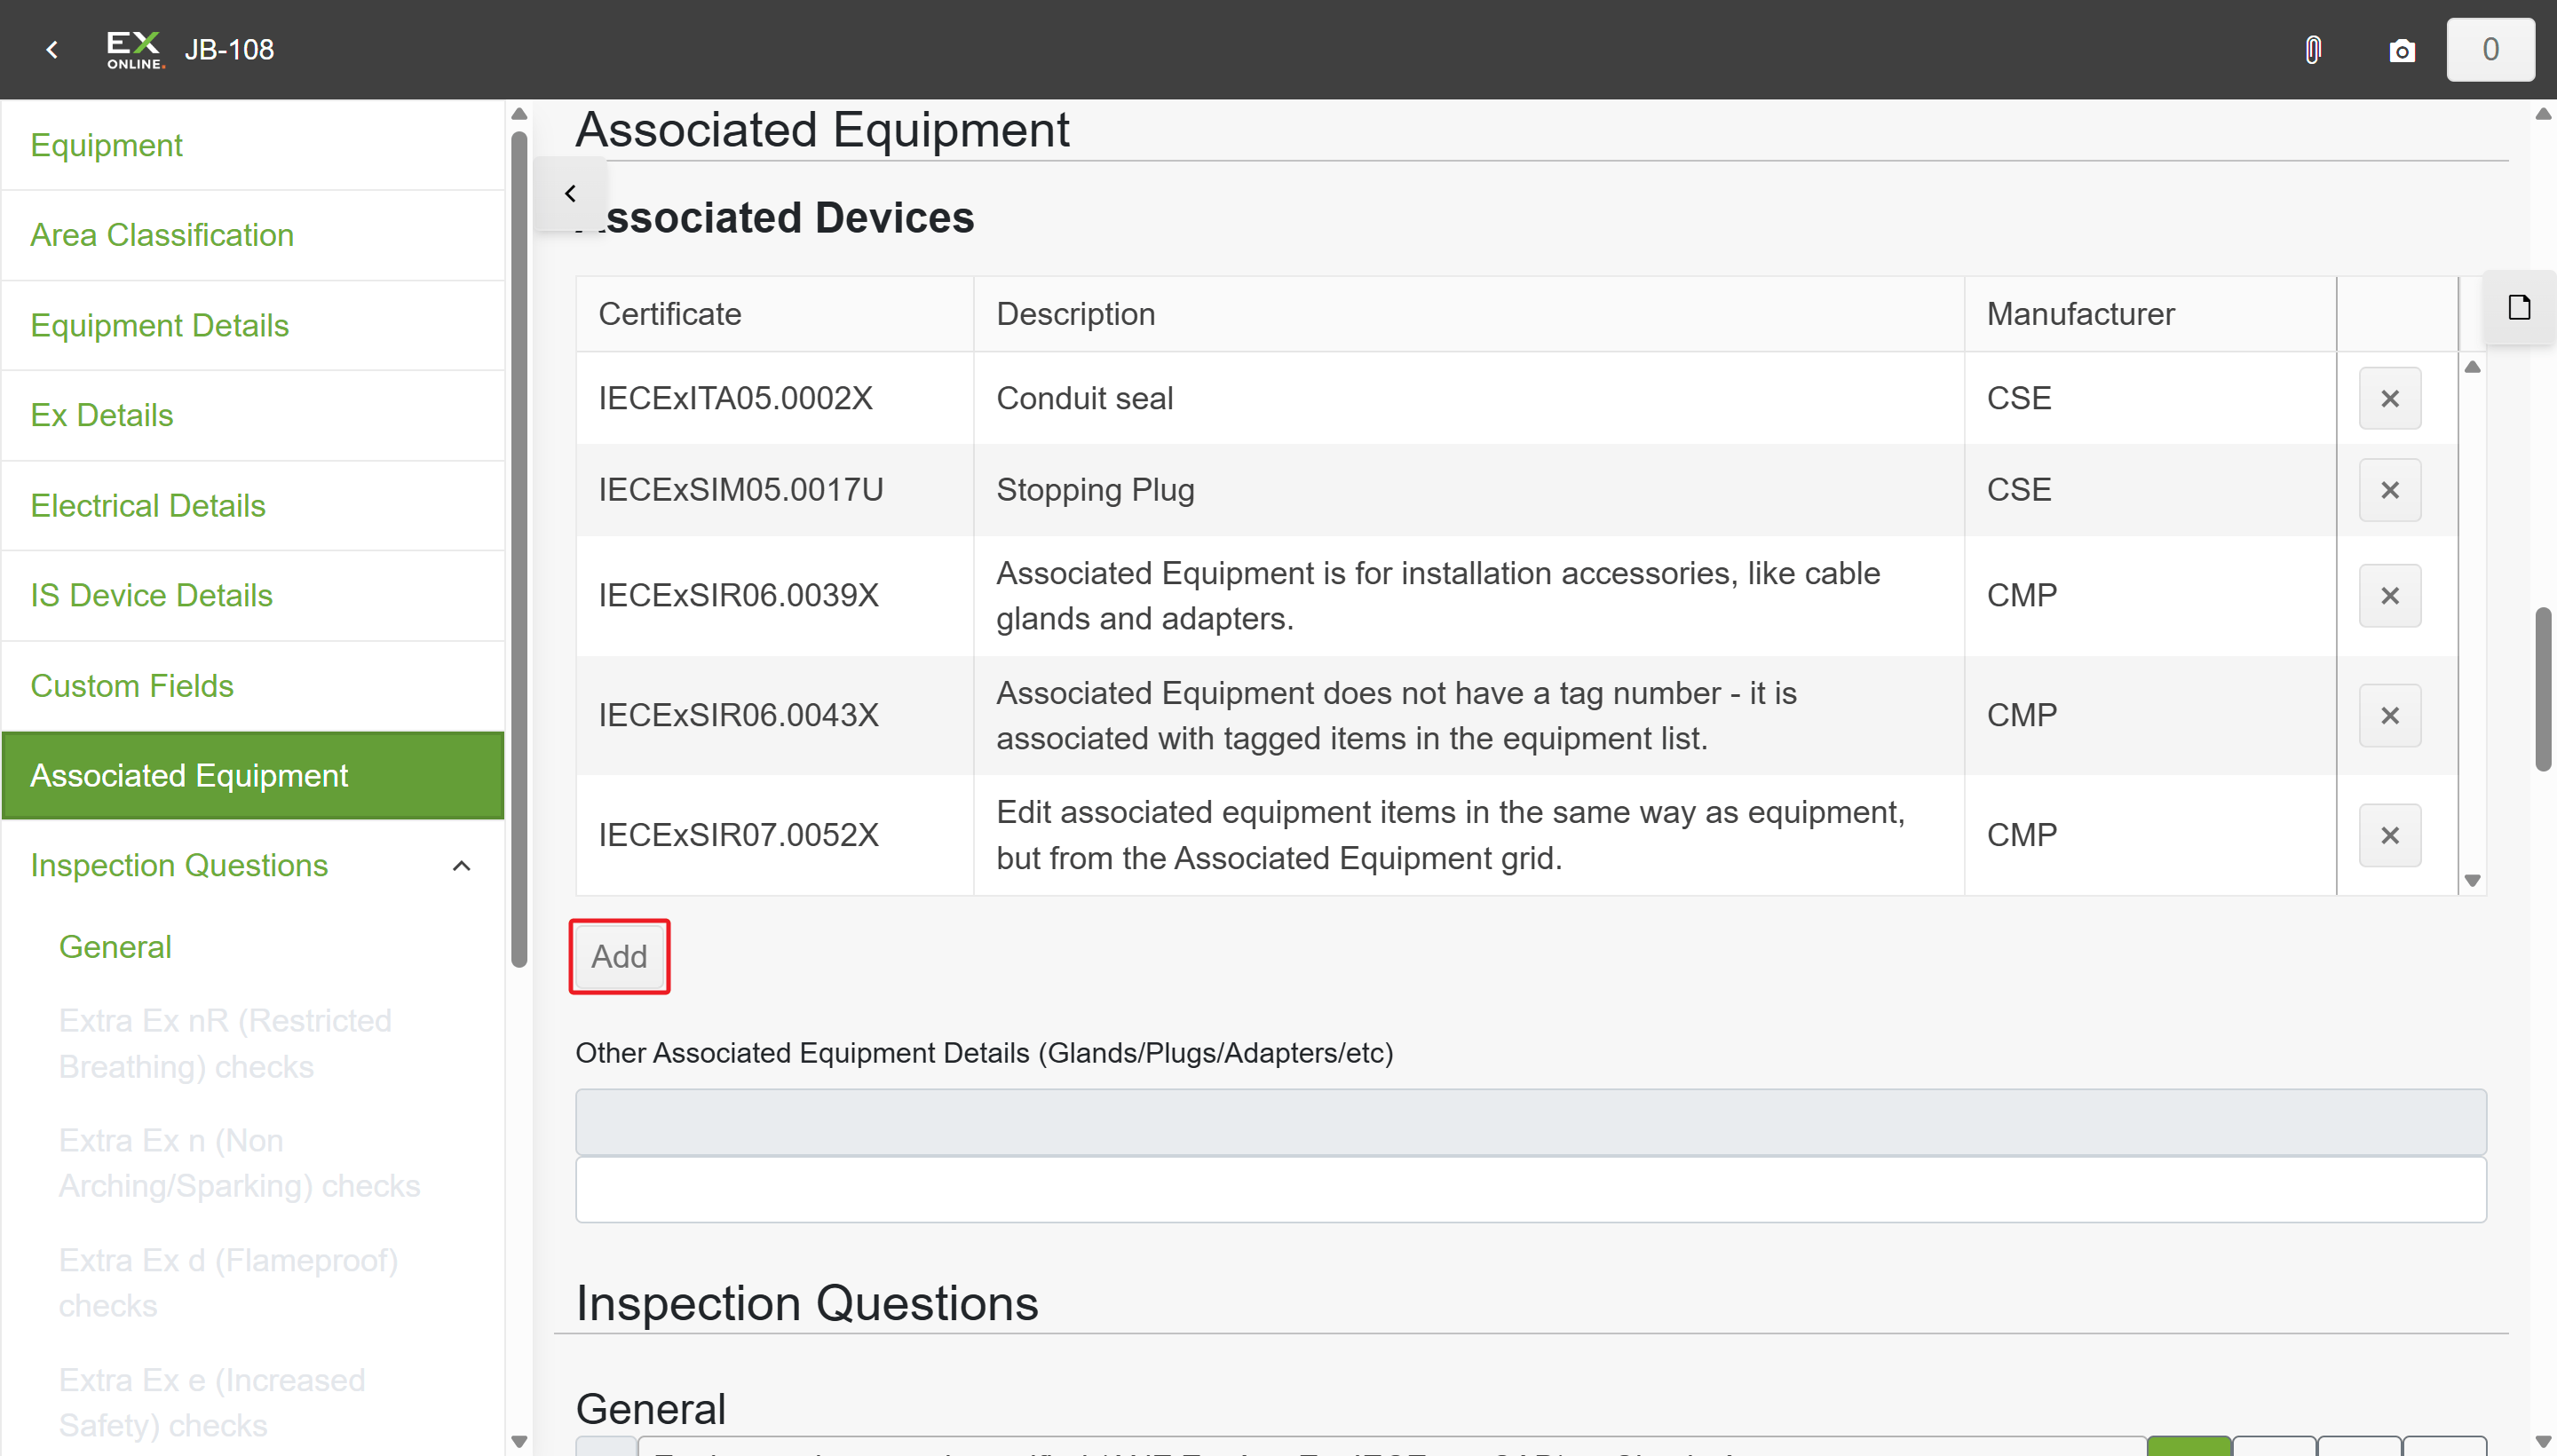Click the main page scrollbar thumb
The width and height of the screenshot is (2557, 1456).
pyautogui.click(x=2543, y=689)
